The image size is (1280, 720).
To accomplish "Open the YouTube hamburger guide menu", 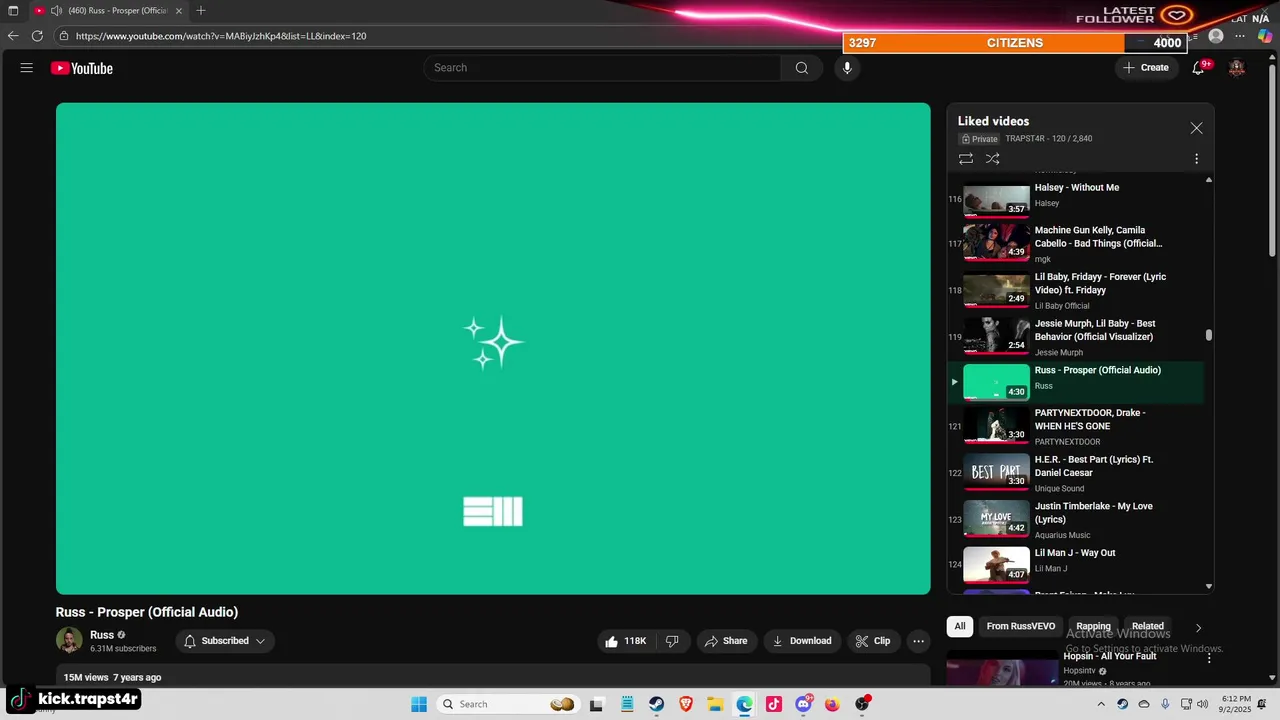I will pyautogui.click(x=27, y=68).
